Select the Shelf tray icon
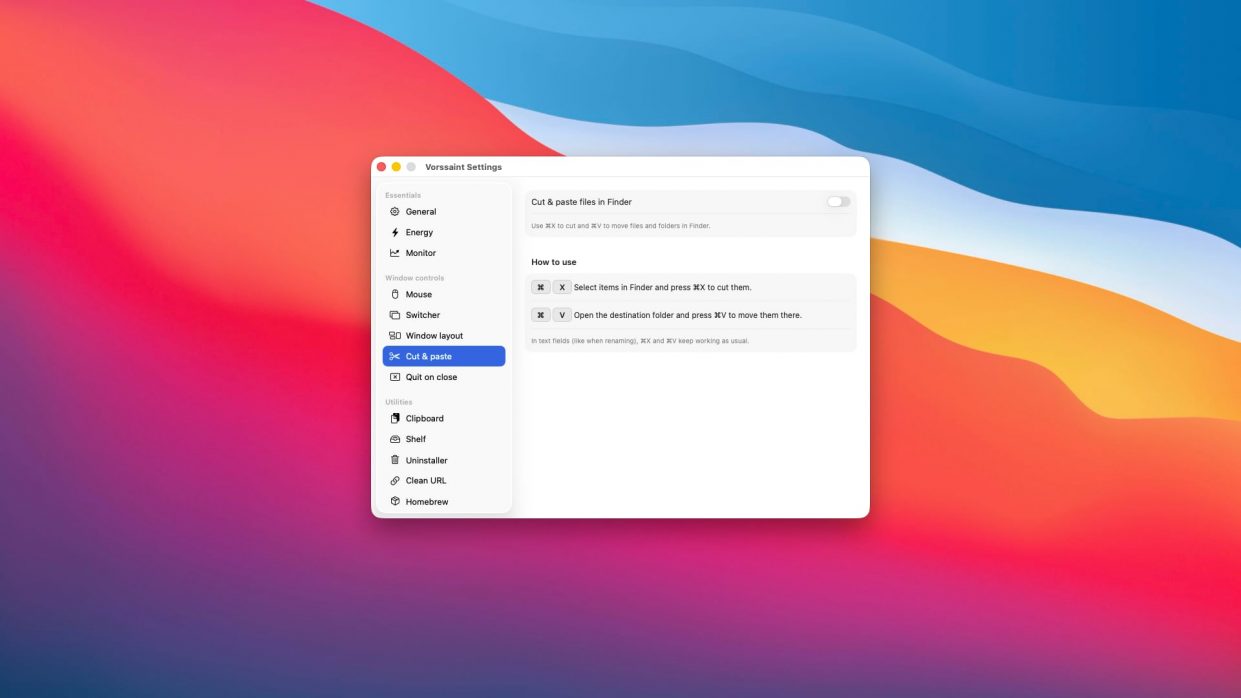The image size is (1241, 698). (x=395, y=439)
